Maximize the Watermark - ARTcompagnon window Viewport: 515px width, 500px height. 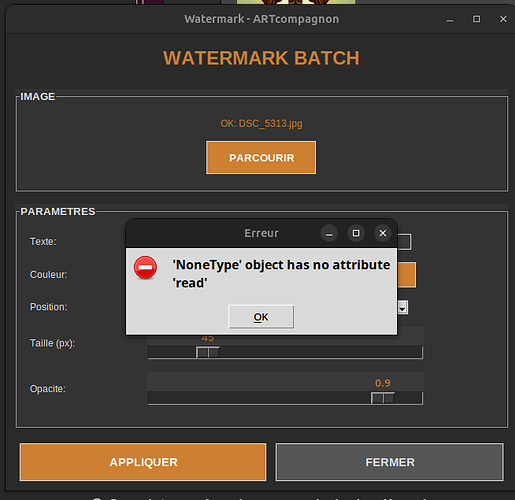[x=477, y=19]
